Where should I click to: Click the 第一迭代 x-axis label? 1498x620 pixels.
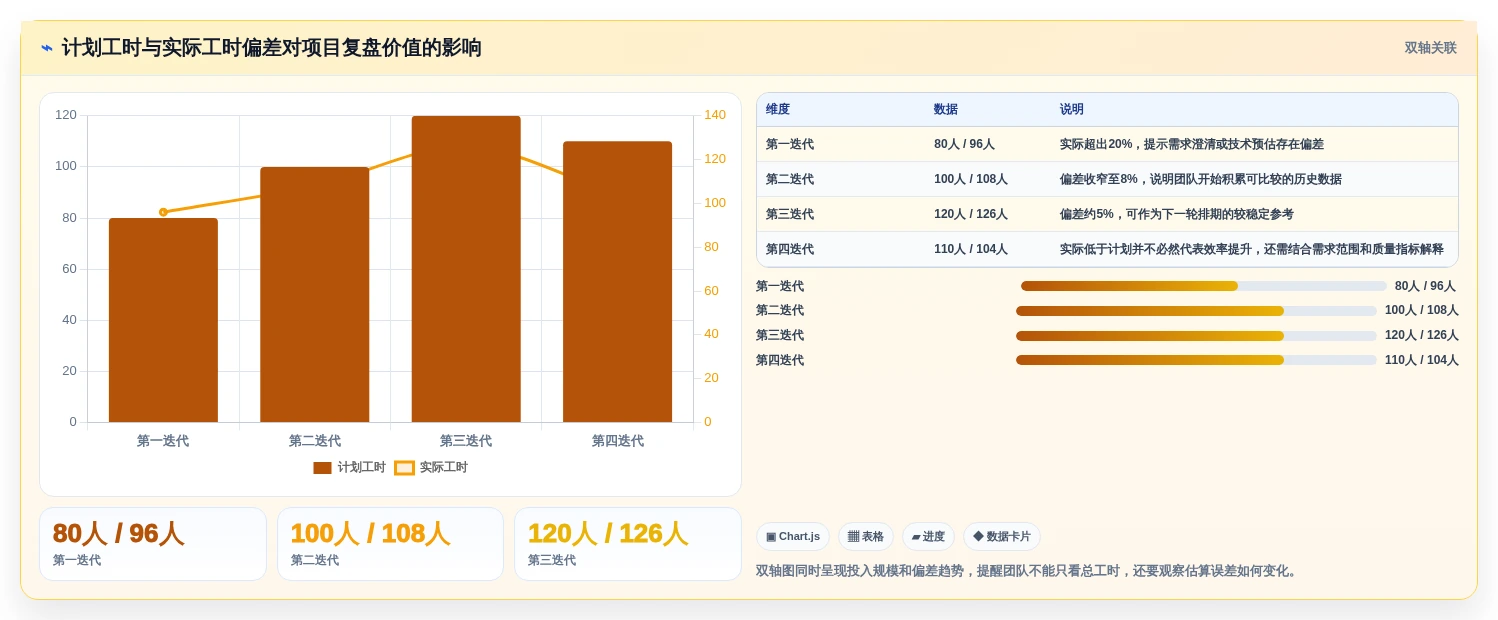163,441
